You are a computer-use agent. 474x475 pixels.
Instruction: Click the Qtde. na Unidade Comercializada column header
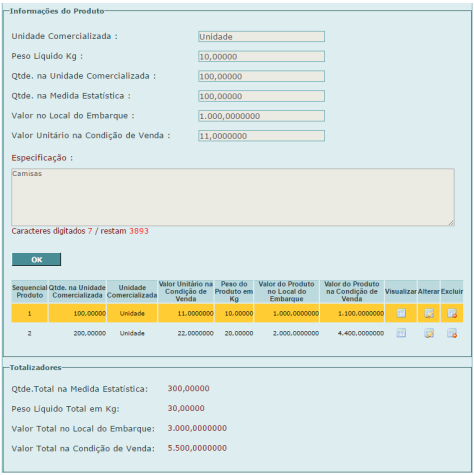pos(77,291)
